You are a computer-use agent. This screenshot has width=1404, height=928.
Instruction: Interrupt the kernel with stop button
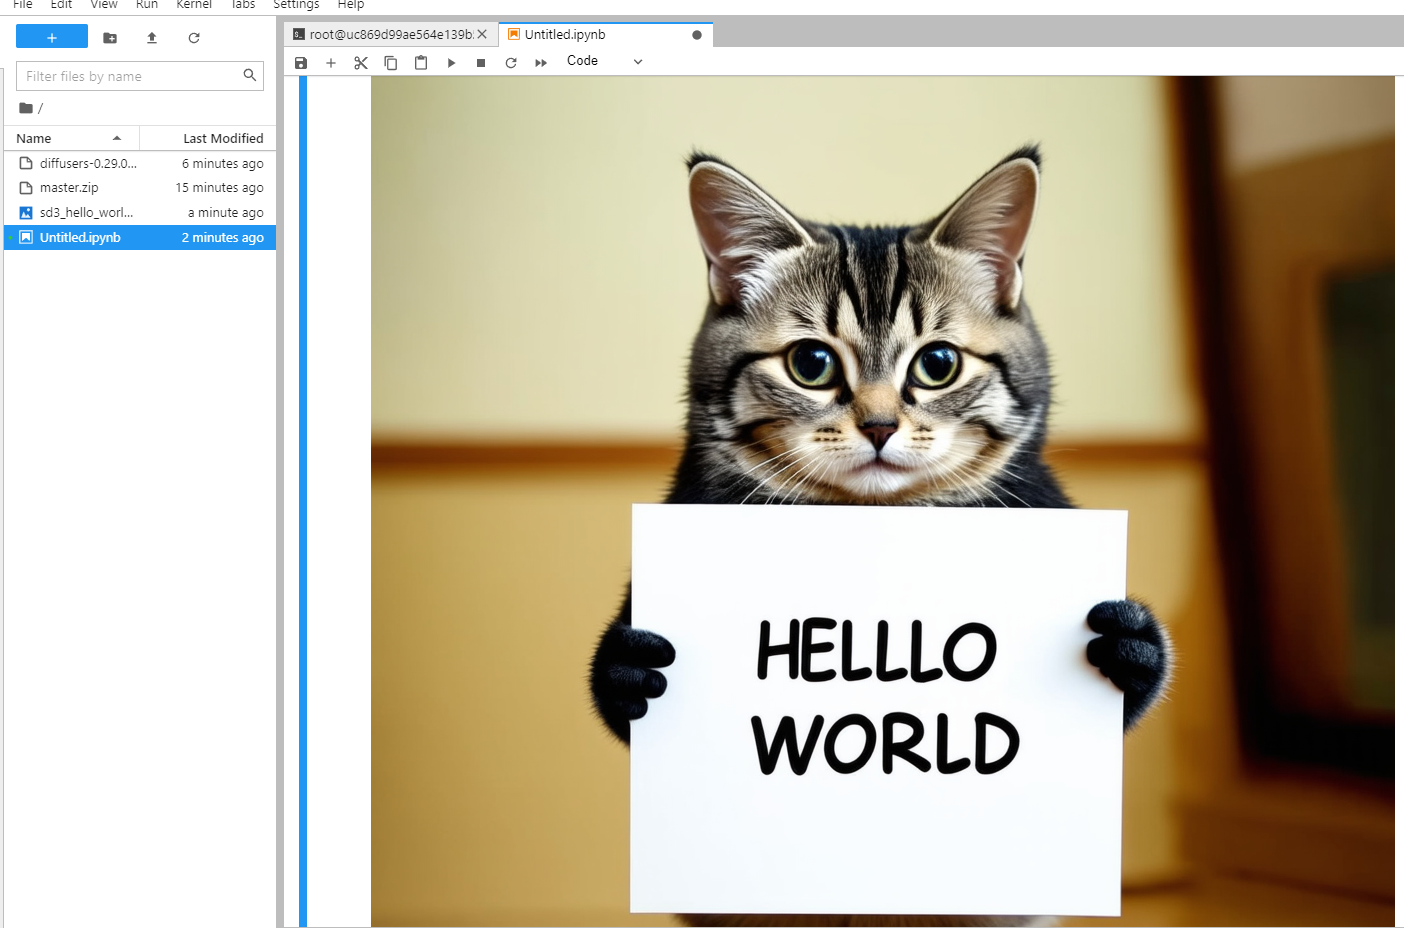(481, 63)
